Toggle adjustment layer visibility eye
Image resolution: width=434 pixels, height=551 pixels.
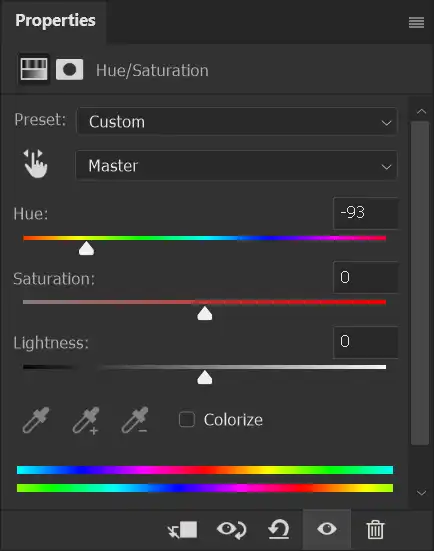coord(327,529)
